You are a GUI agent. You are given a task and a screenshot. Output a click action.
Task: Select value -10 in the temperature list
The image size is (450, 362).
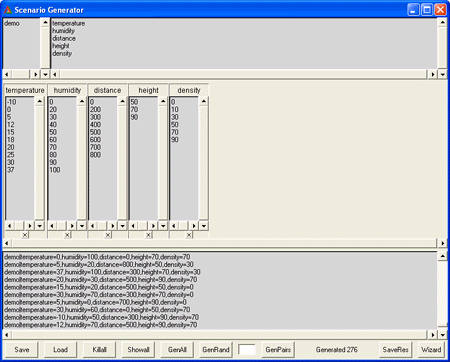(11, 102)
